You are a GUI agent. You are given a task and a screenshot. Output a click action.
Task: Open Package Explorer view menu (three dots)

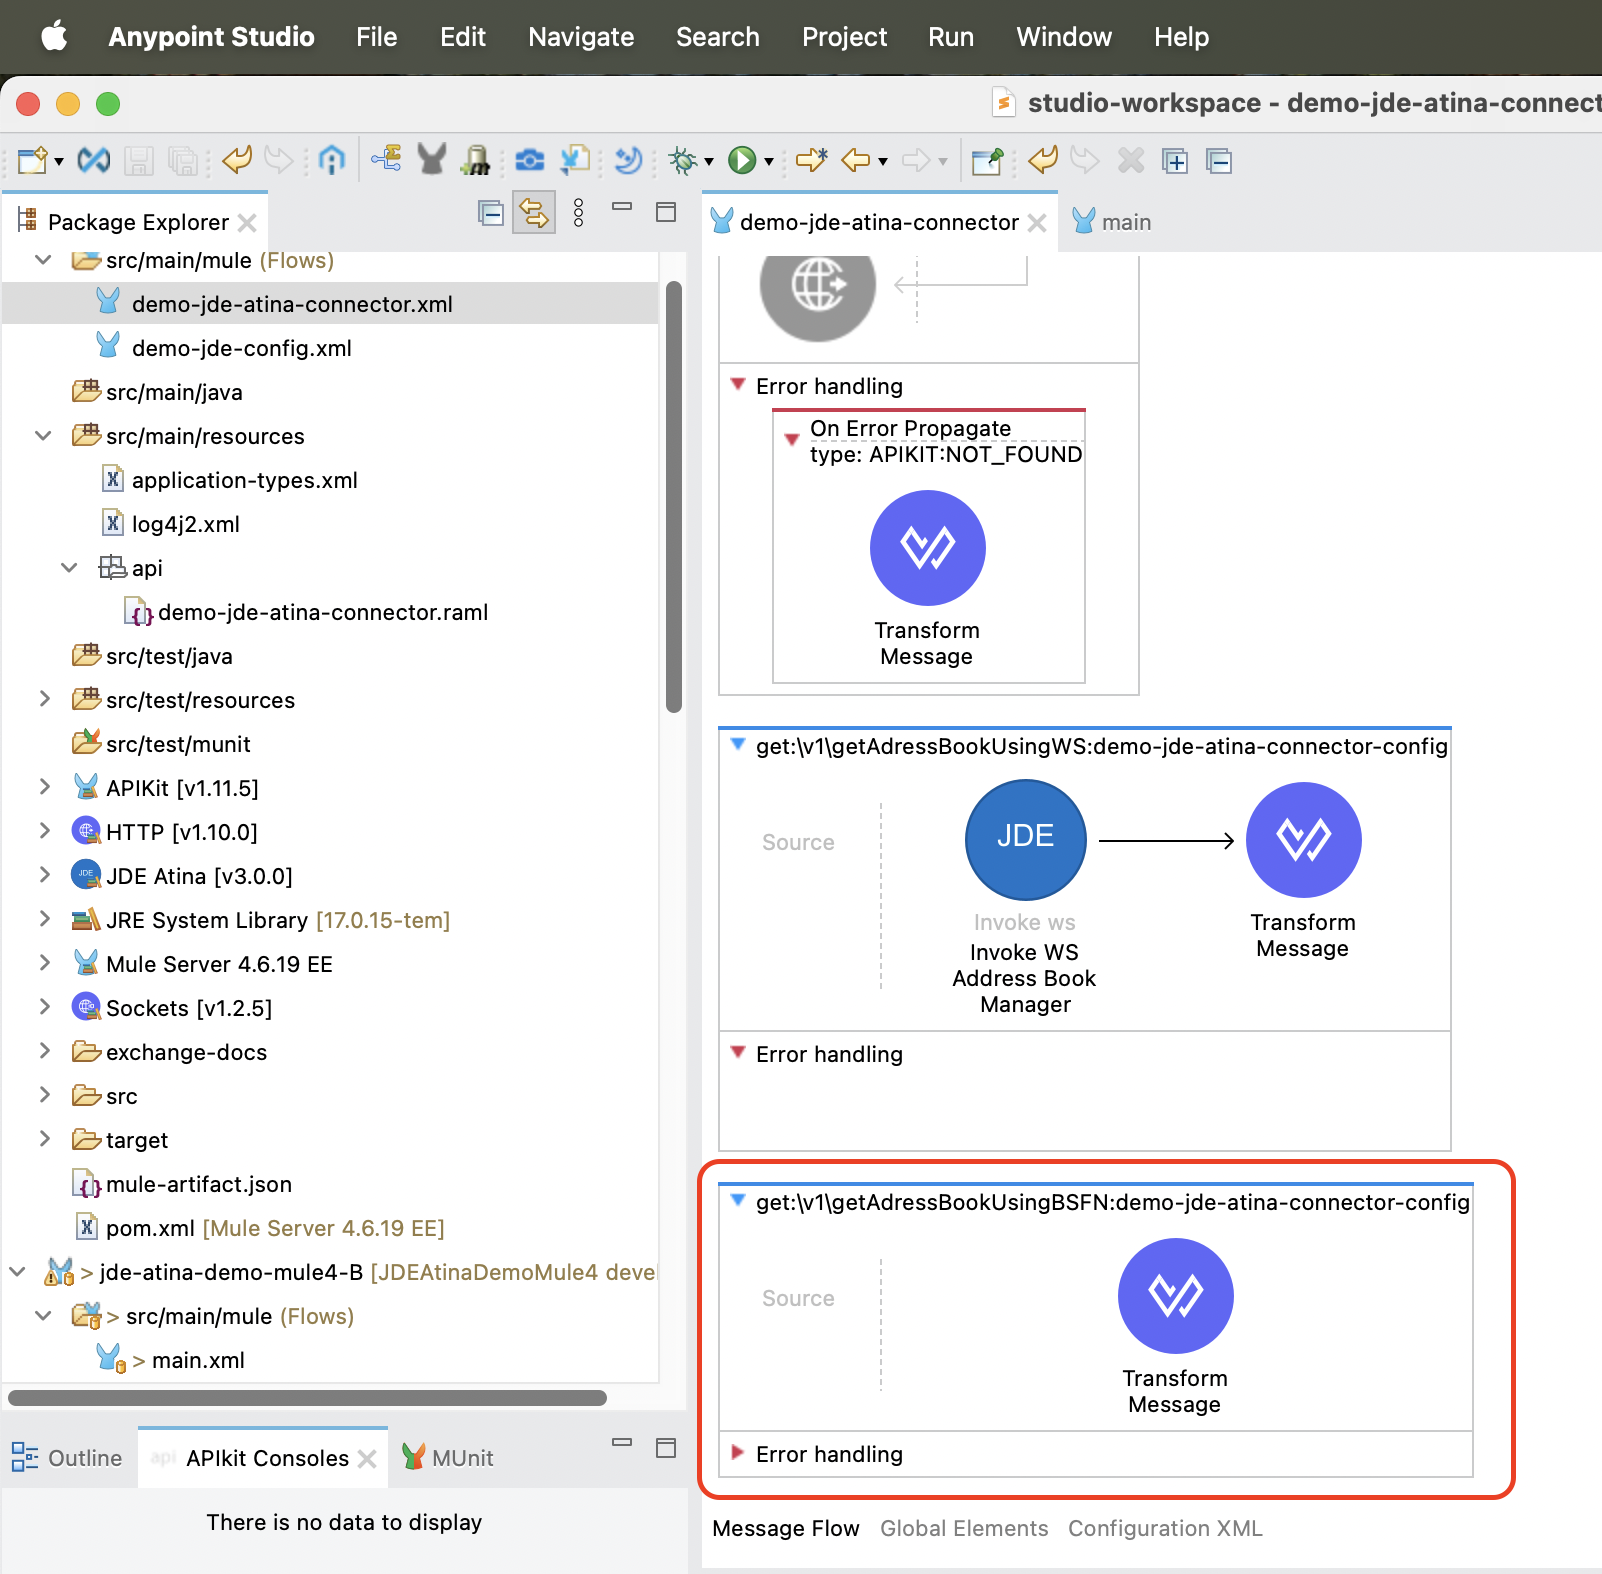pyautogui.click(x=578, y=213)
